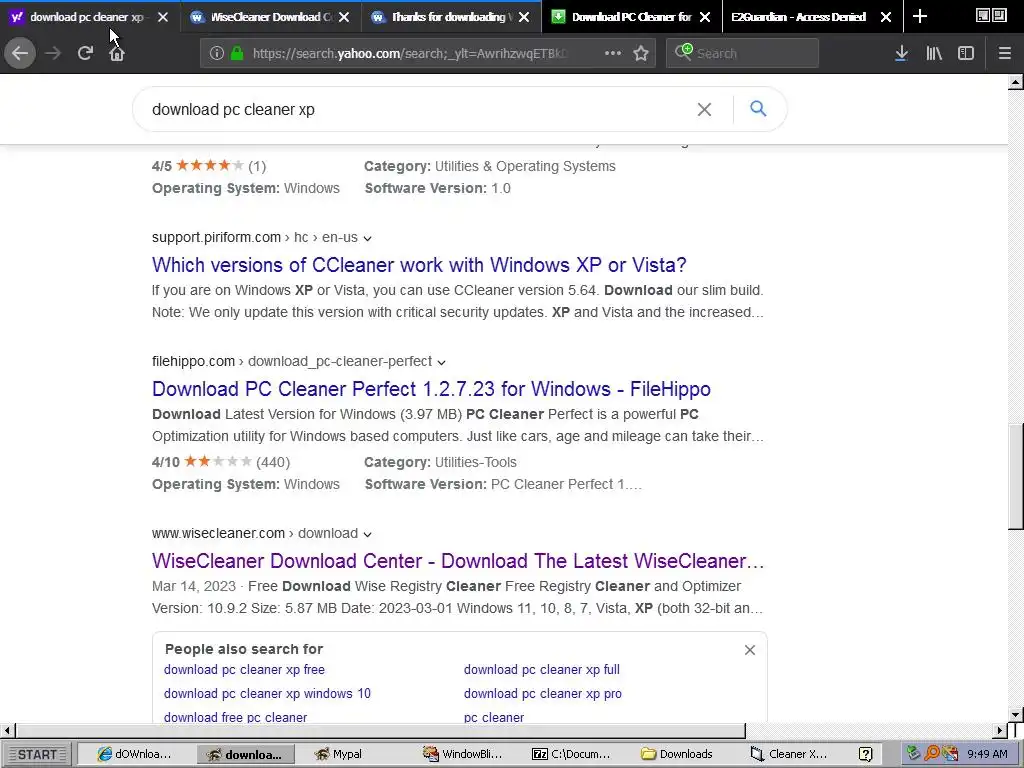Go back with the browser back arrow
The image size is (1024, 768).
[x=20, y=53]
